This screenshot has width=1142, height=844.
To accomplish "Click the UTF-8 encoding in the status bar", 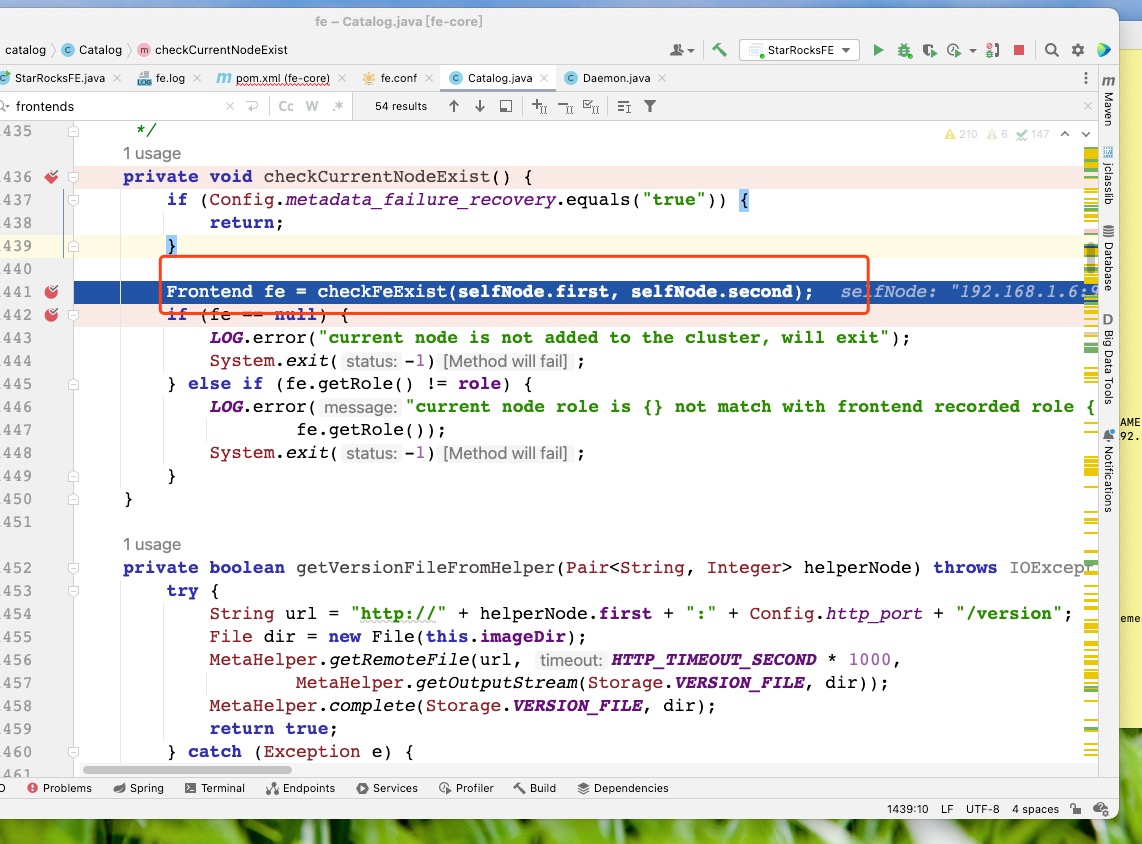I will pos(982,809).
